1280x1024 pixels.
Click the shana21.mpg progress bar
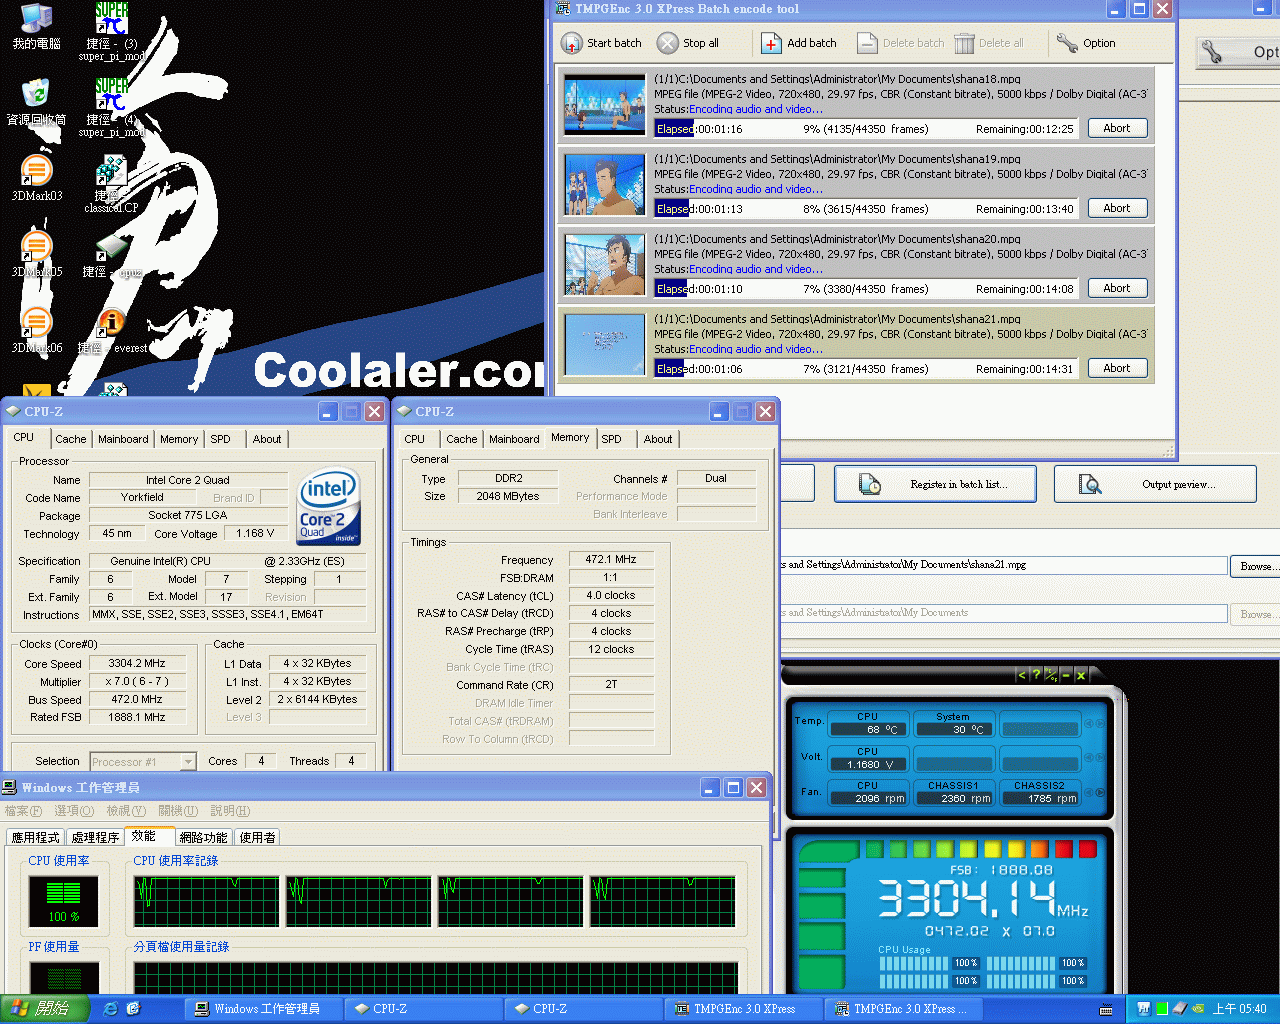point(865,369)
